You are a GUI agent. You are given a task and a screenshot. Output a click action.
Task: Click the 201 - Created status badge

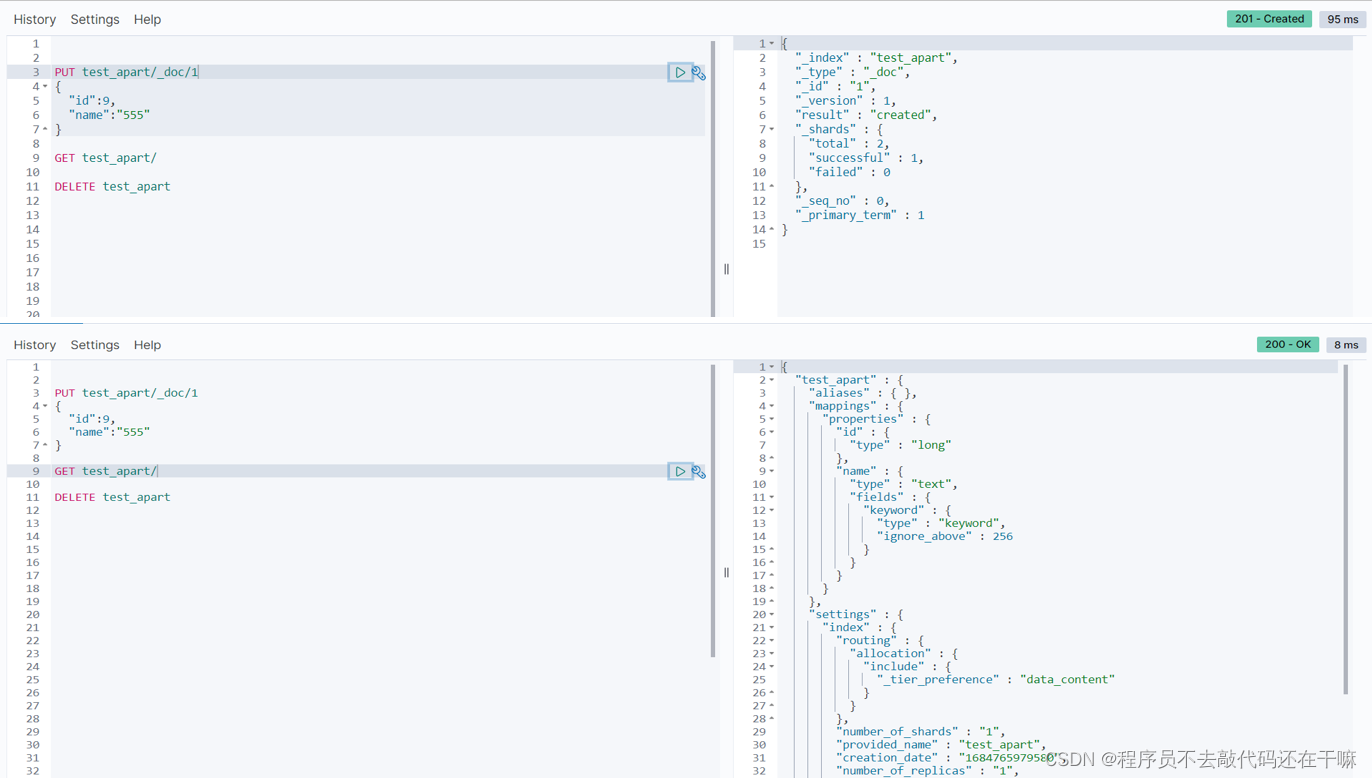pyautogui.click(x=1269, y=19)
